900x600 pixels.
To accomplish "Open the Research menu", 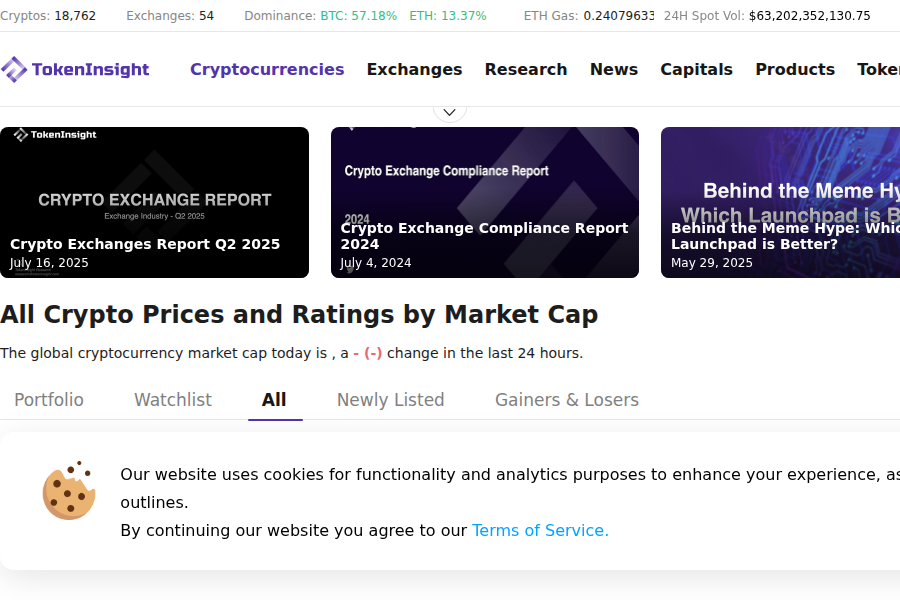I will coord(526,69).
